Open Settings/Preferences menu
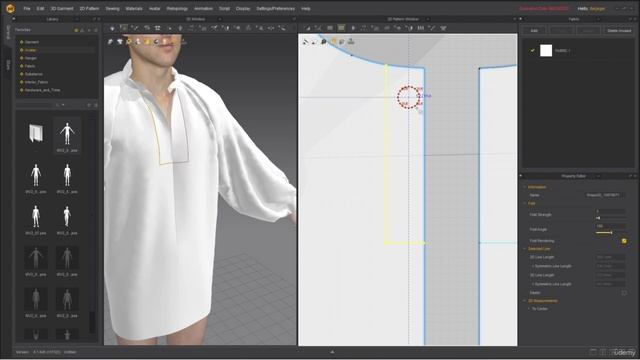This screenshot has width=640, height=360. click(x=276, y=9)
